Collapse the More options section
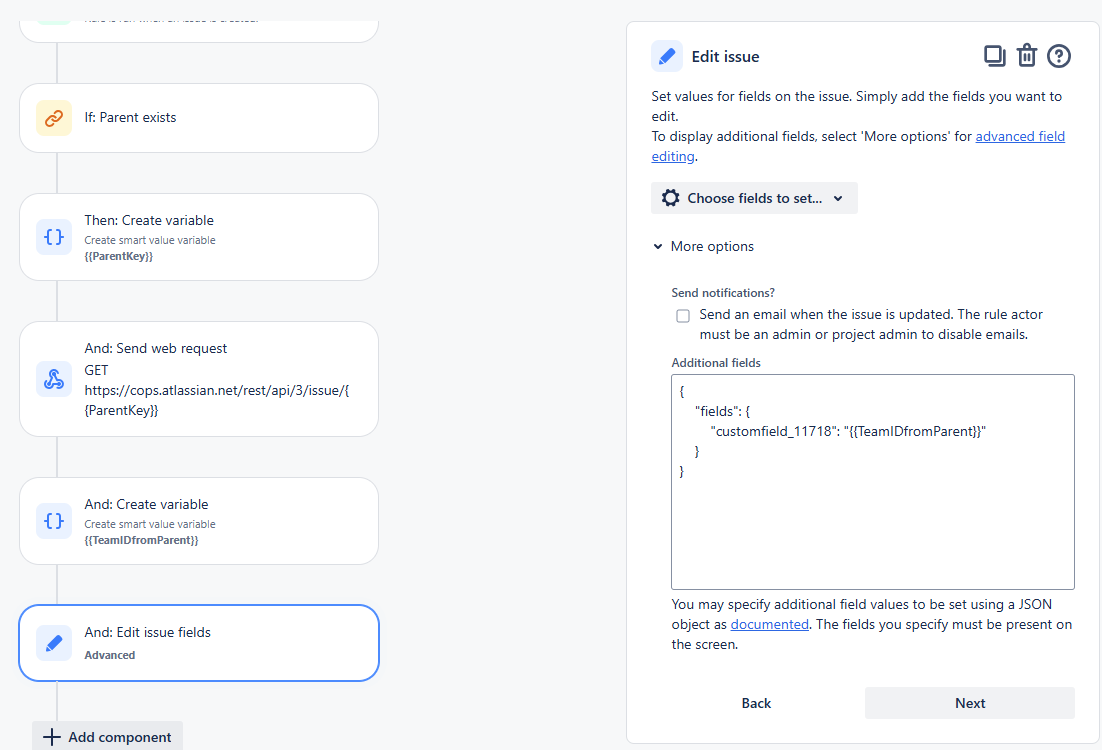1102x750 pixels. click(704, 246)
